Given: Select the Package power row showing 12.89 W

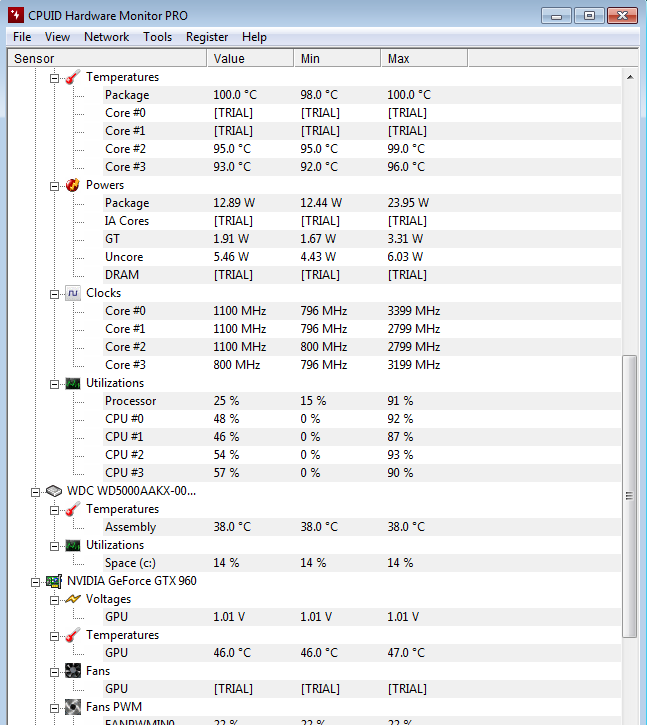Looking at the screenshot, I should [361, 203].
